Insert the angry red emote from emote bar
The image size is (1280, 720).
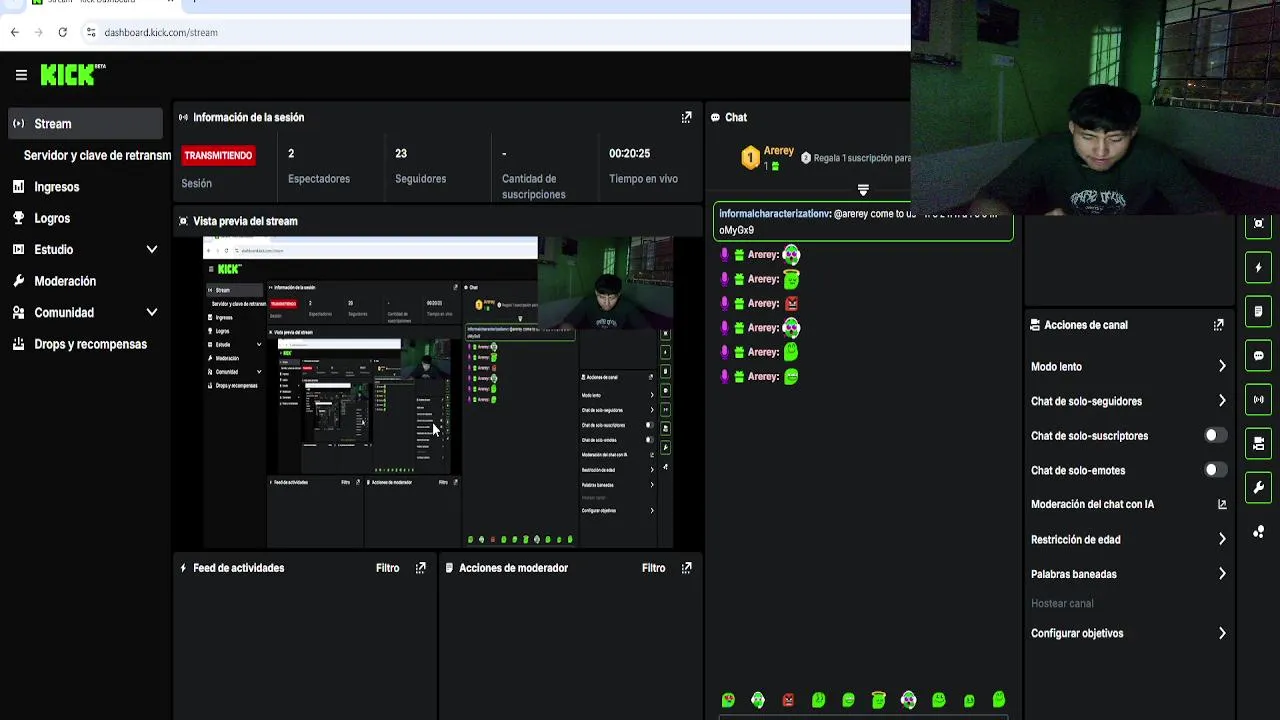(x=788, y=700)
